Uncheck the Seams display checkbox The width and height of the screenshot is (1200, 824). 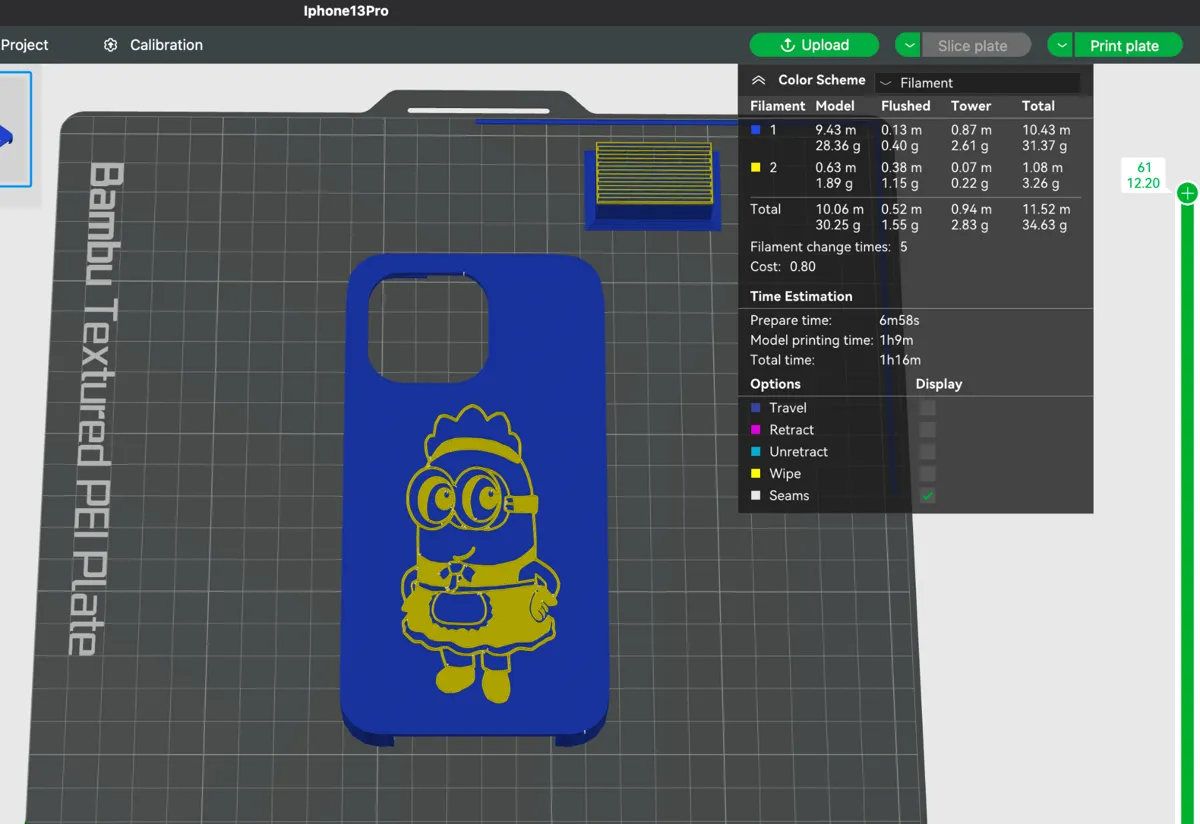click(928, 496)
